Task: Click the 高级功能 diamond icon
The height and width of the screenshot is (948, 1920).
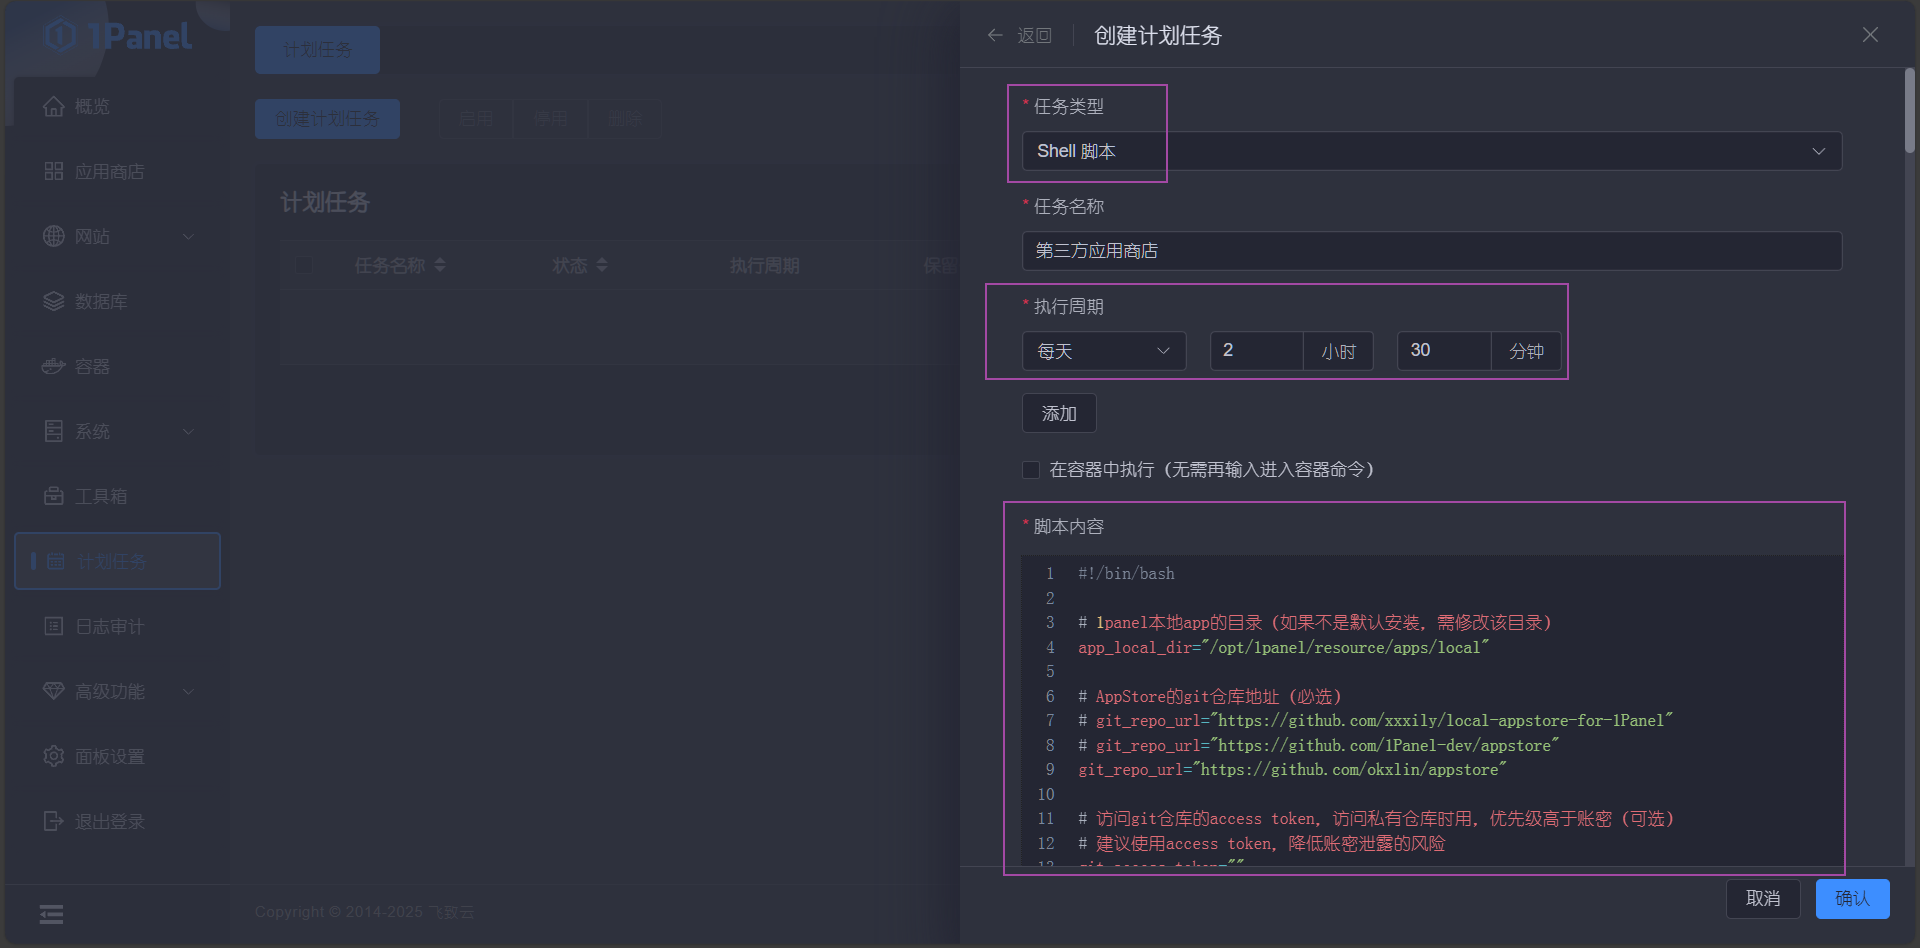Action: coord(54,691)
